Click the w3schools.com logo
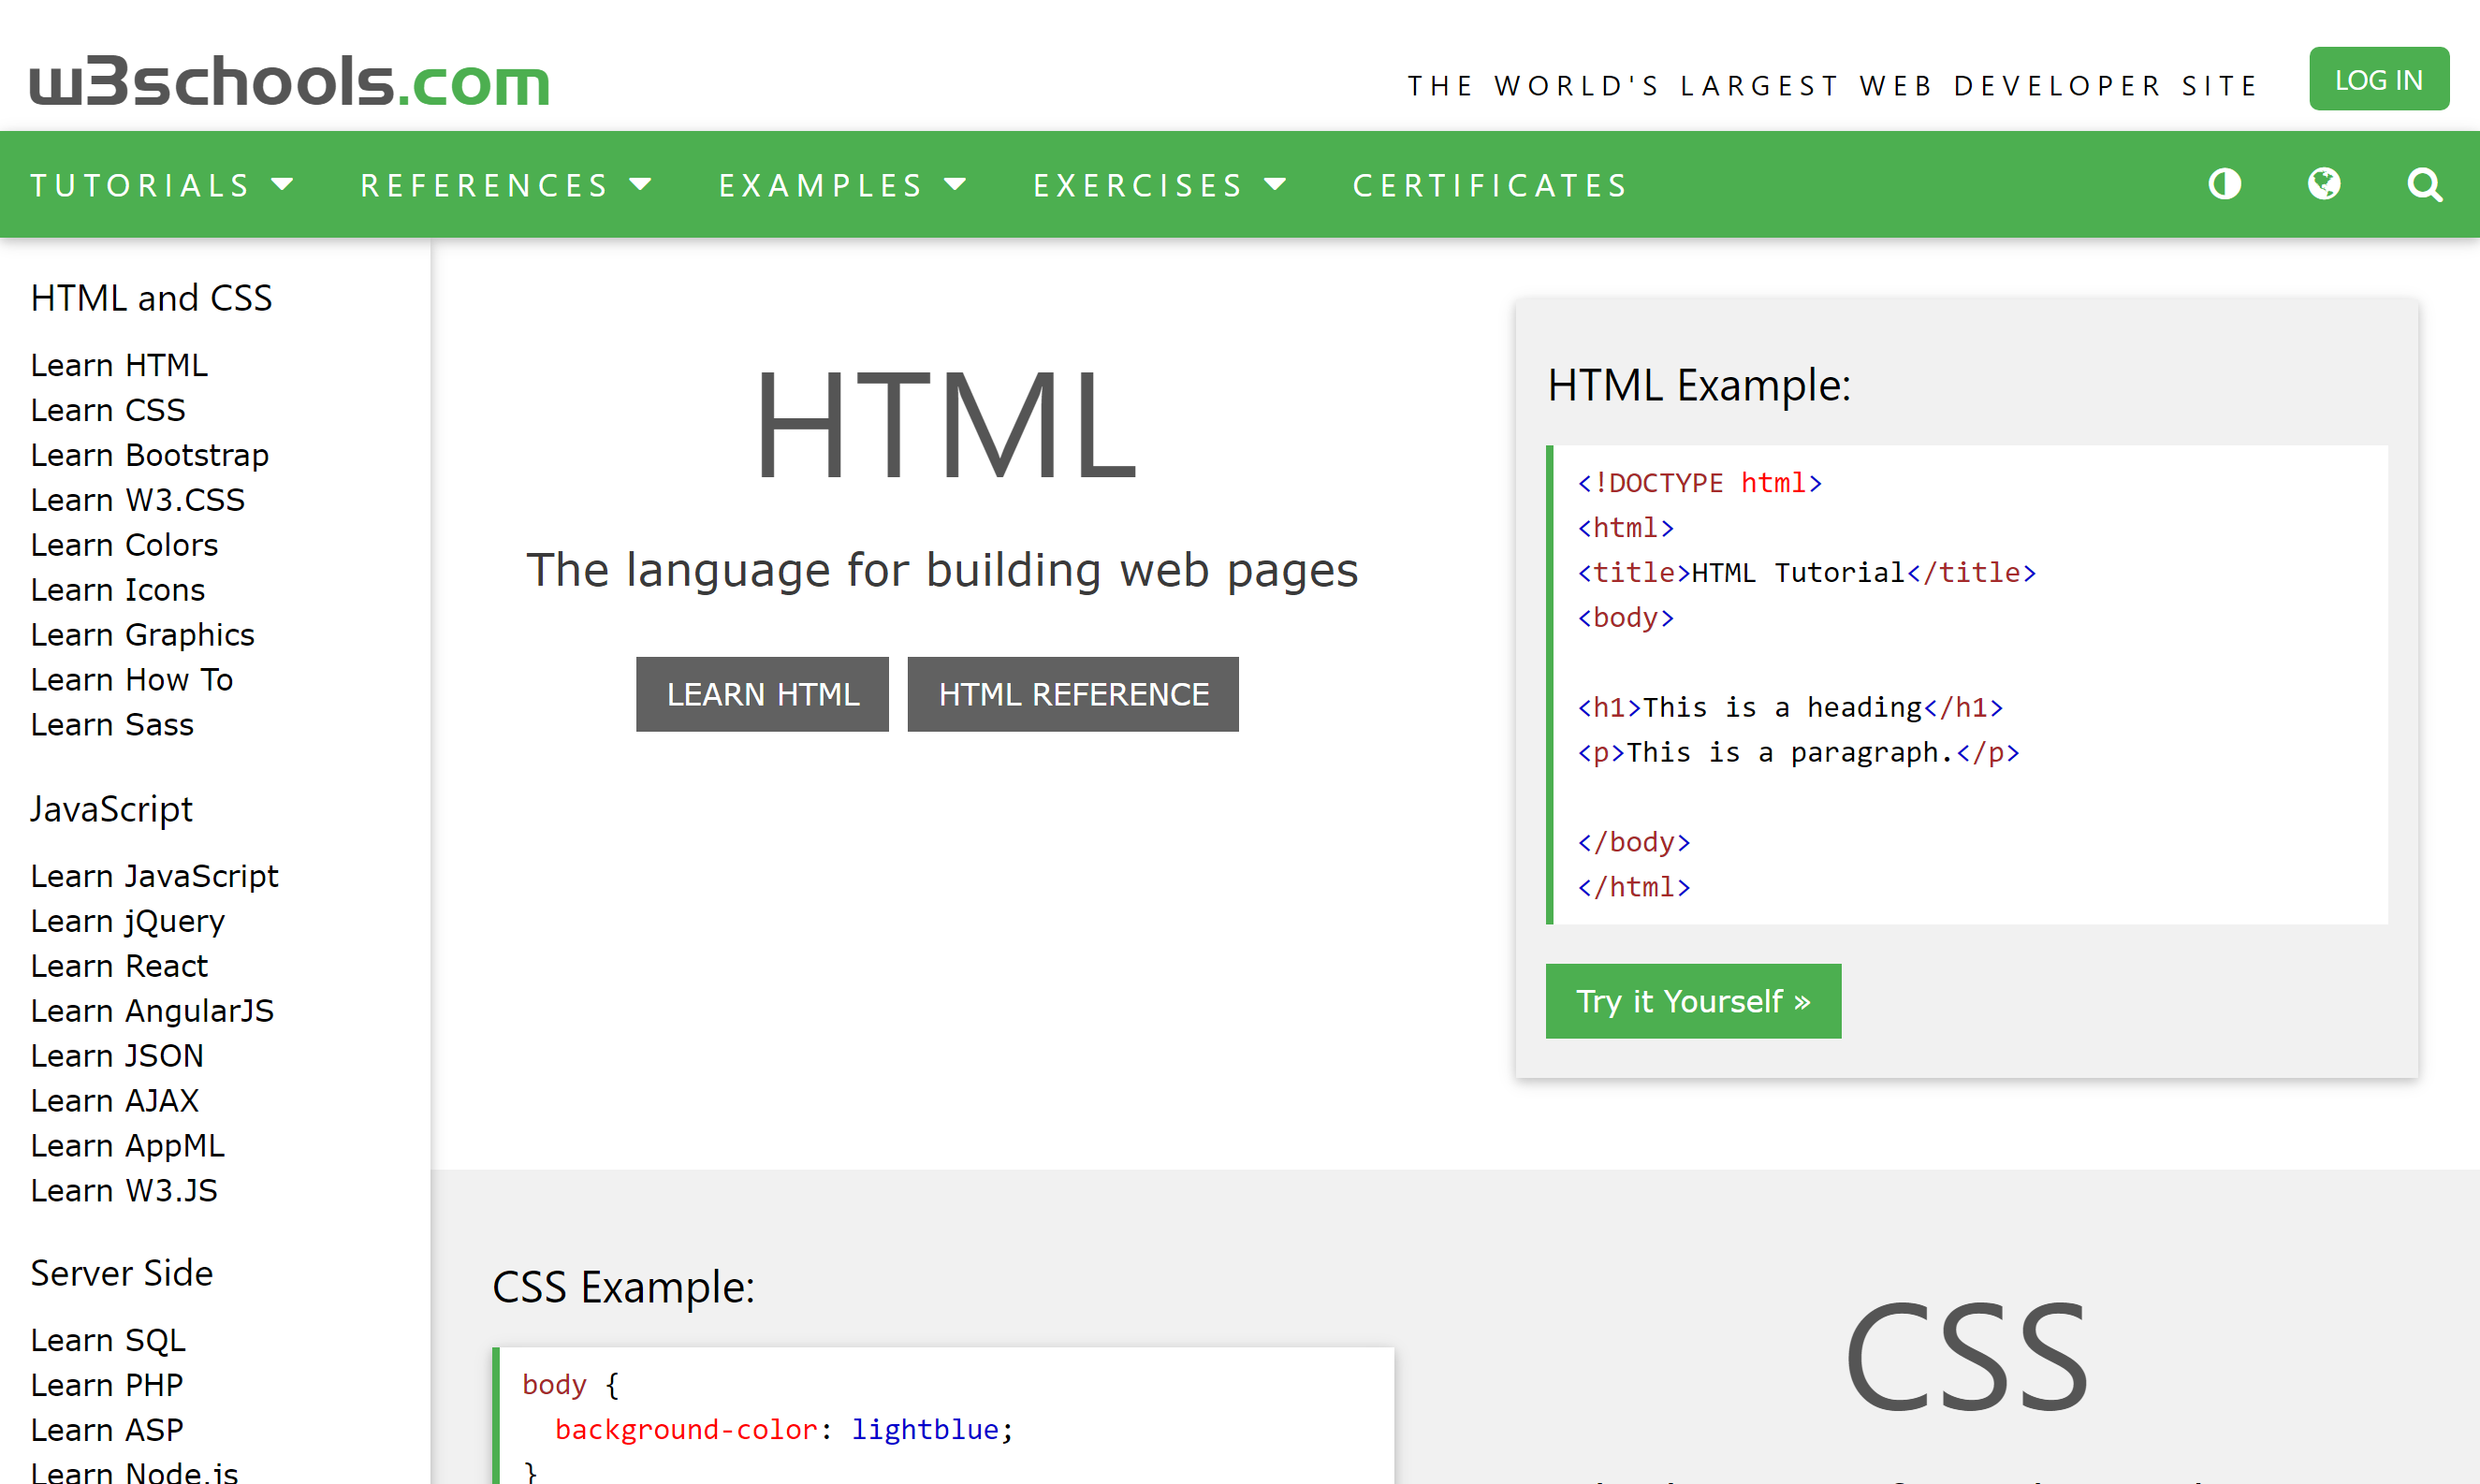 click(290, 81)
